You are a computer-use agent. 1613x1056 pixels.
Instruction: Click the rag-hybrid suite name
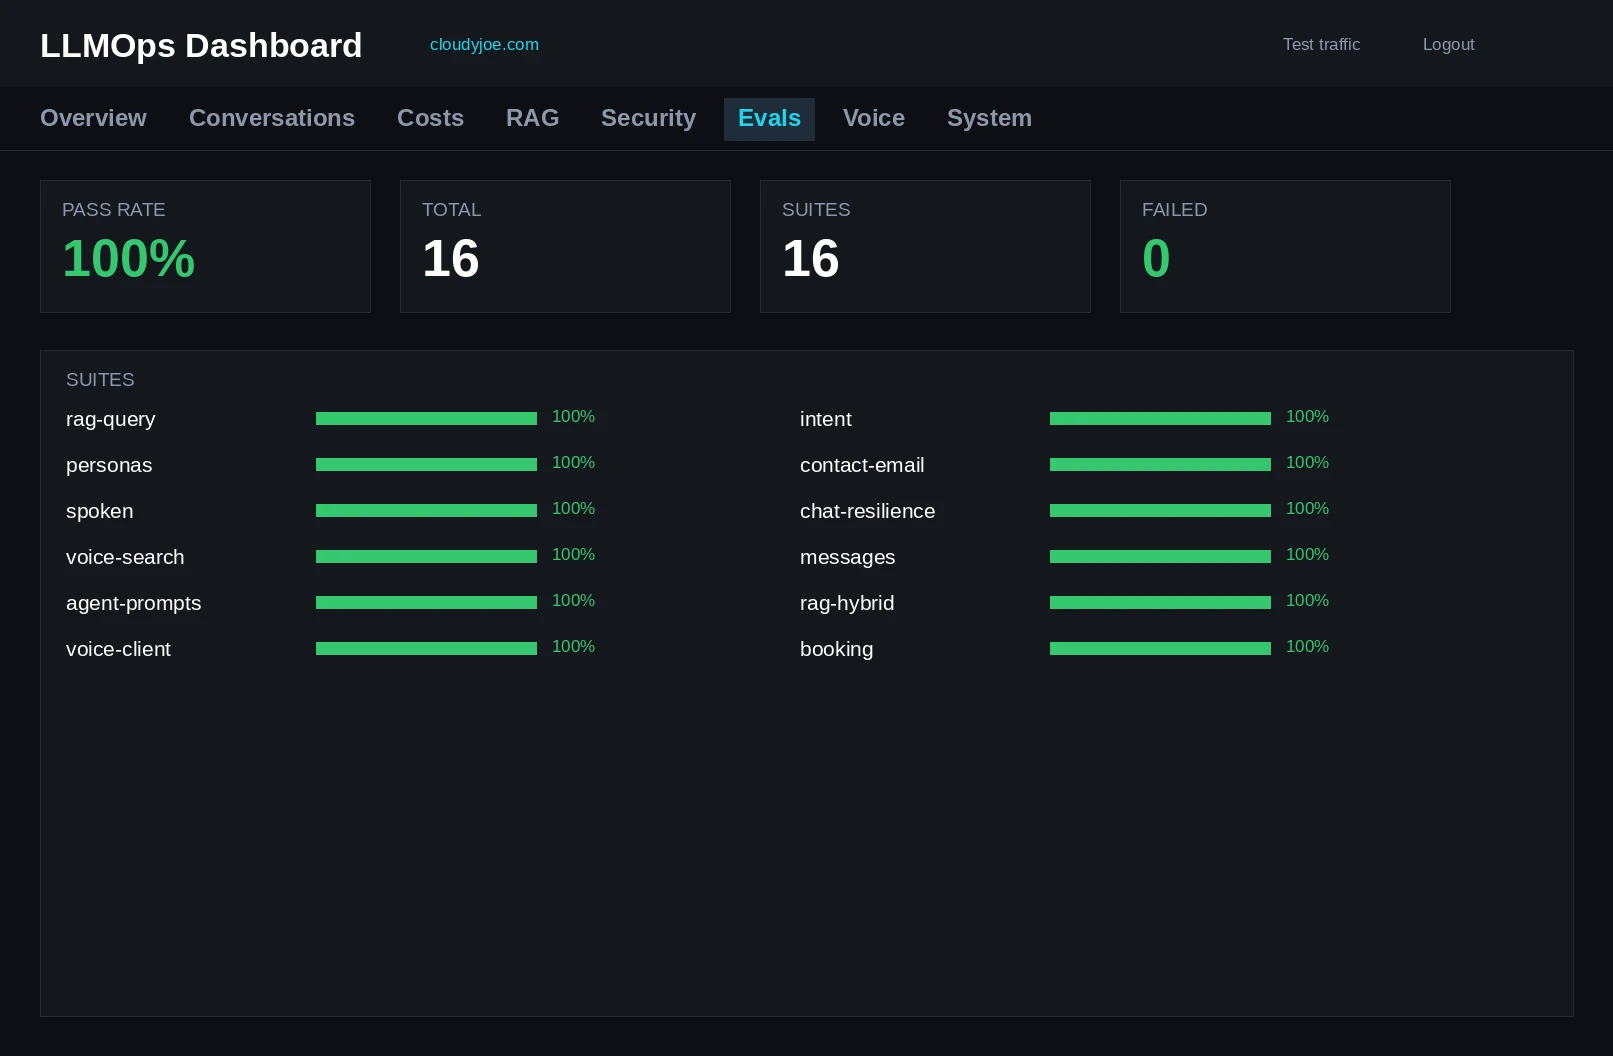pos(847,603)
